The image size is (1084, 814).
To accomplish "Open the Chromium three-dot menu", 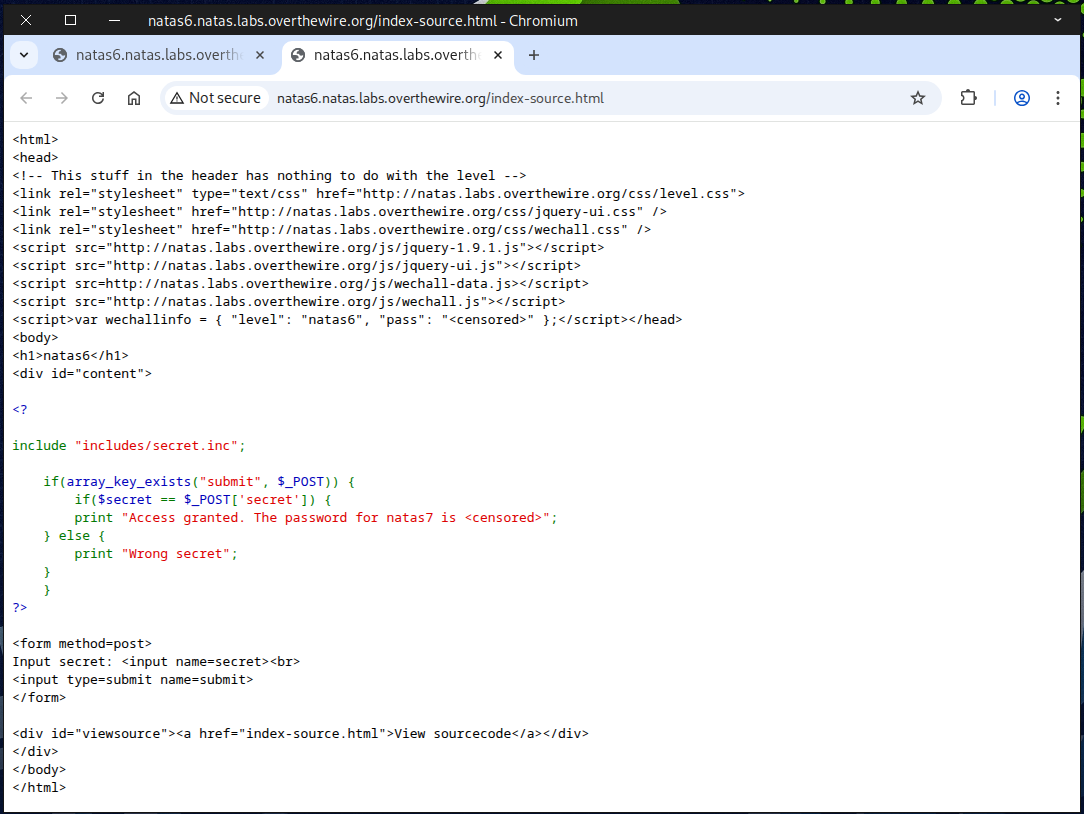I will coord(1057,98).
